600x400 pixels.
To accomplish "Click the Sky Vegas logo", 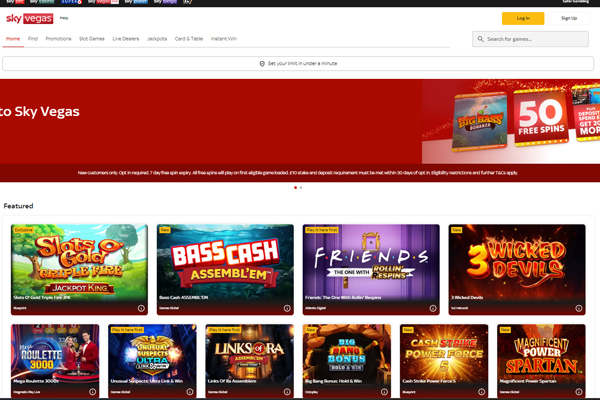I will pyautogui.click(x=29, y=18).
